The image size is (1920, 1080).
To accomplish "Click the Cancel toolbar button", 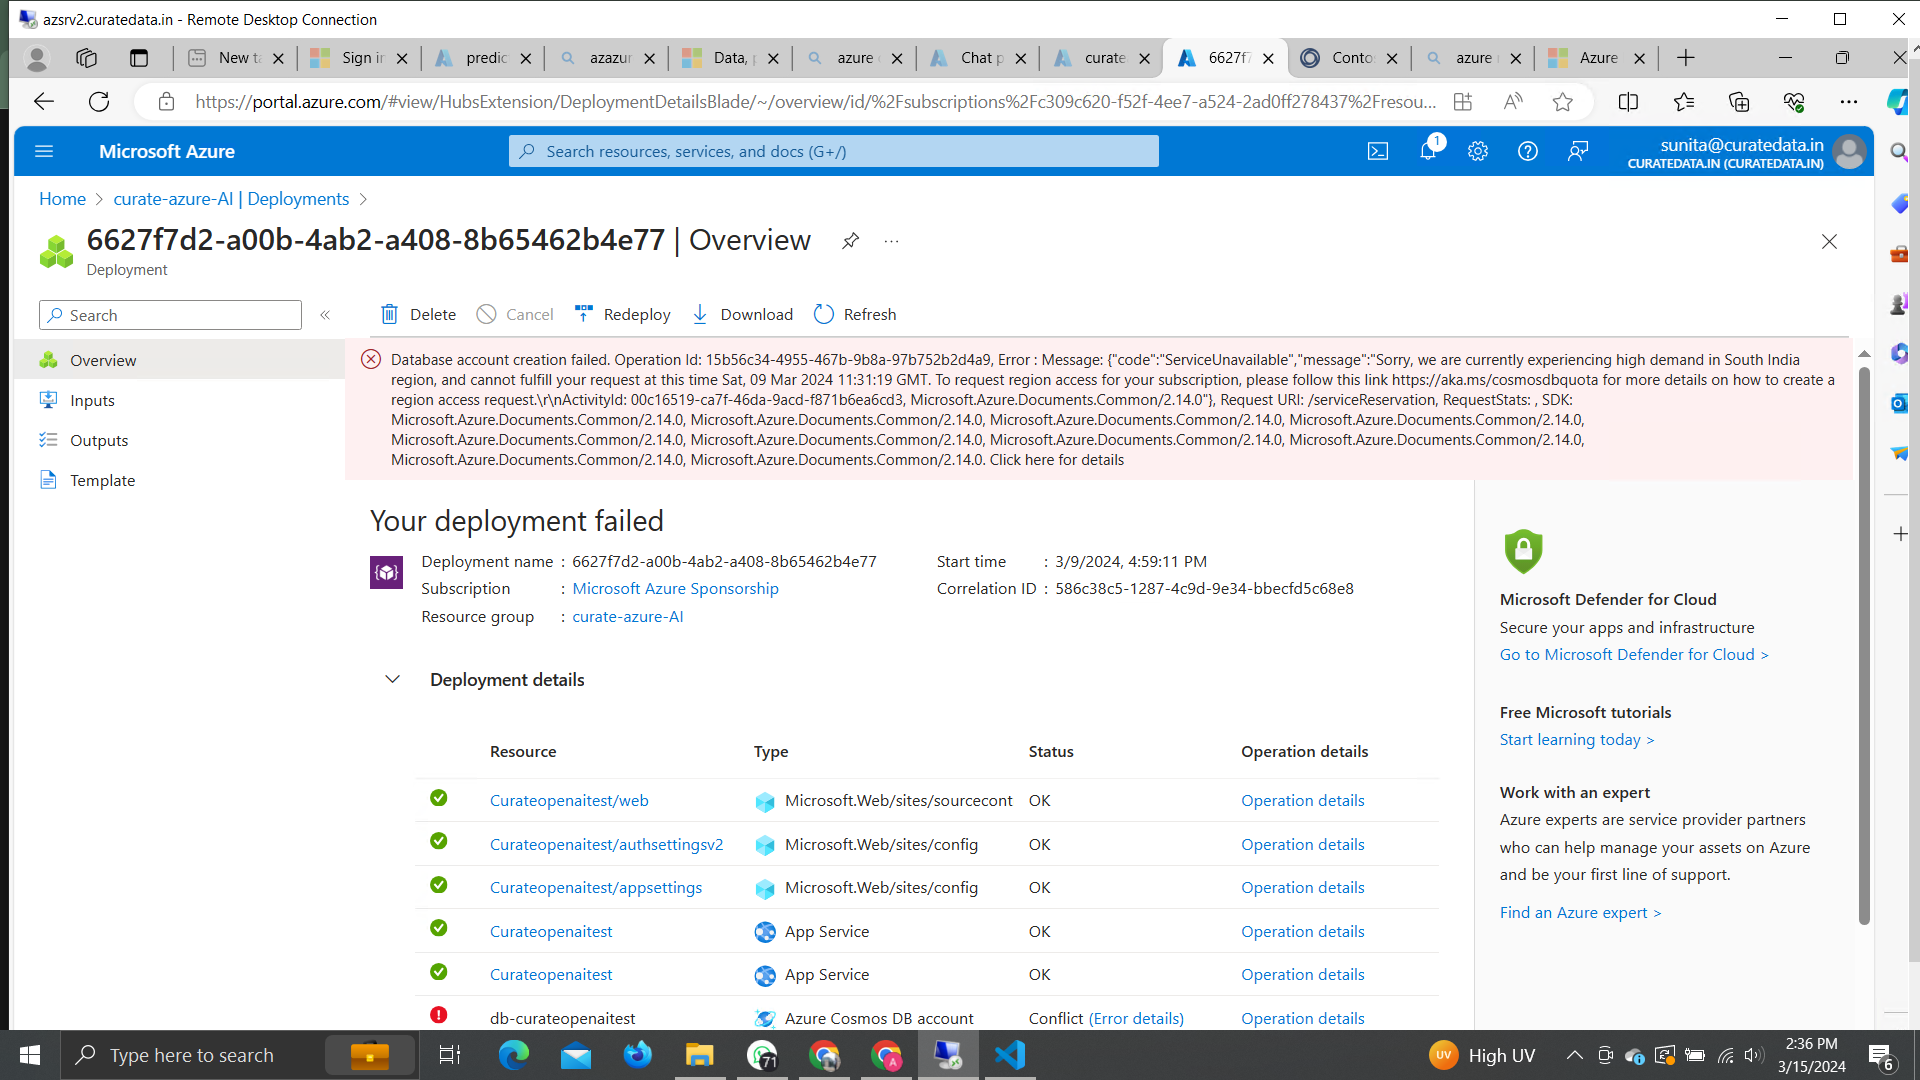I will (x=515, y=314).
